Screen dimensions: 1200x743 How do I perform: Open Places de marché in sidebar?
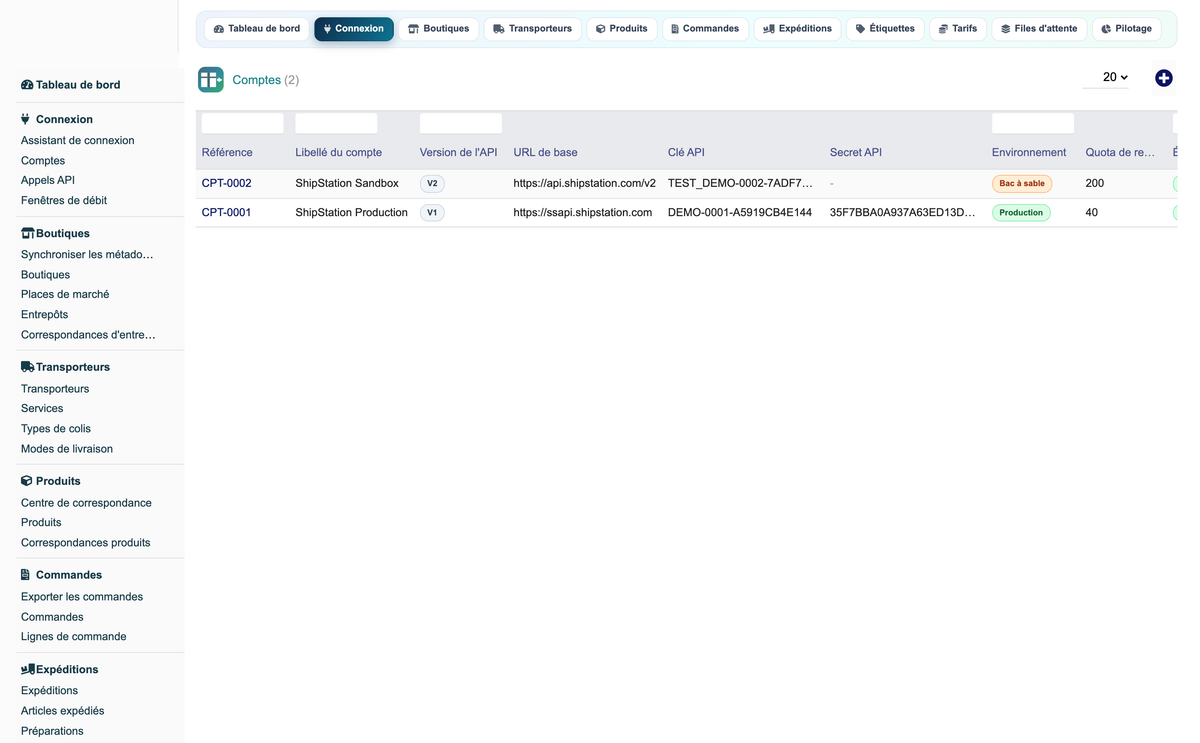tap(65, 295)
